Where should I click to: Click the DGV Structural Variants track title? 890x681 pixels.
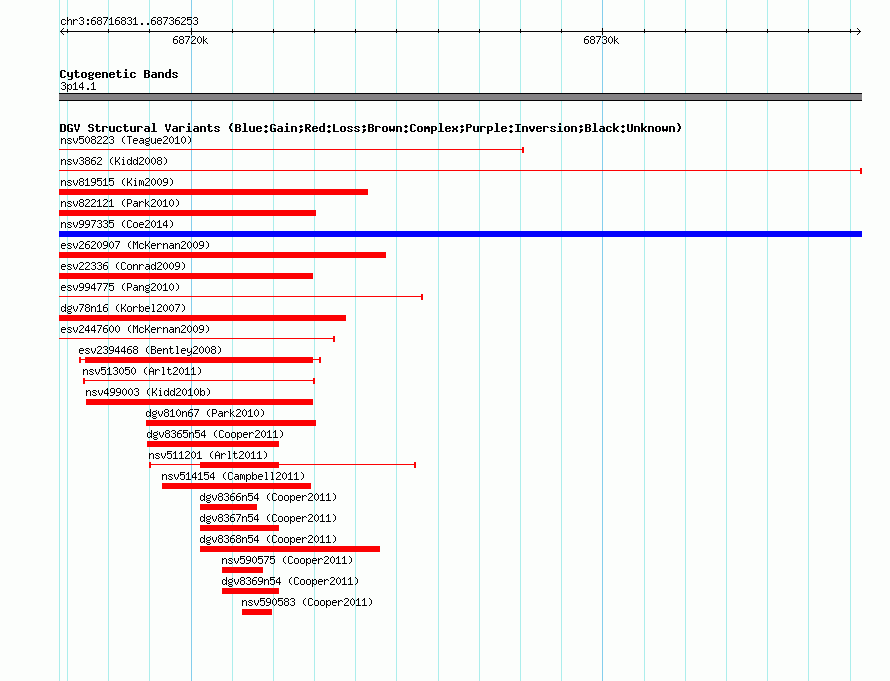coord(371,128)
